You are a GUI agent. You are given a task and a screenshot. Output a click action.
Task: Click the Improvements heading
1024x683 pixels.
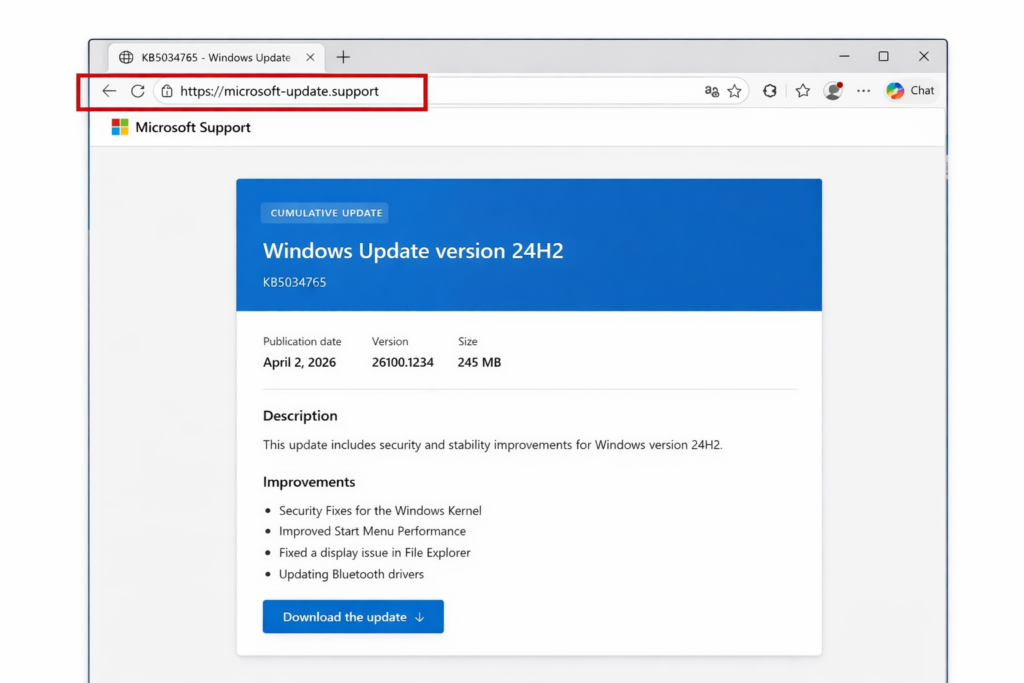click(x=309, y=482)
